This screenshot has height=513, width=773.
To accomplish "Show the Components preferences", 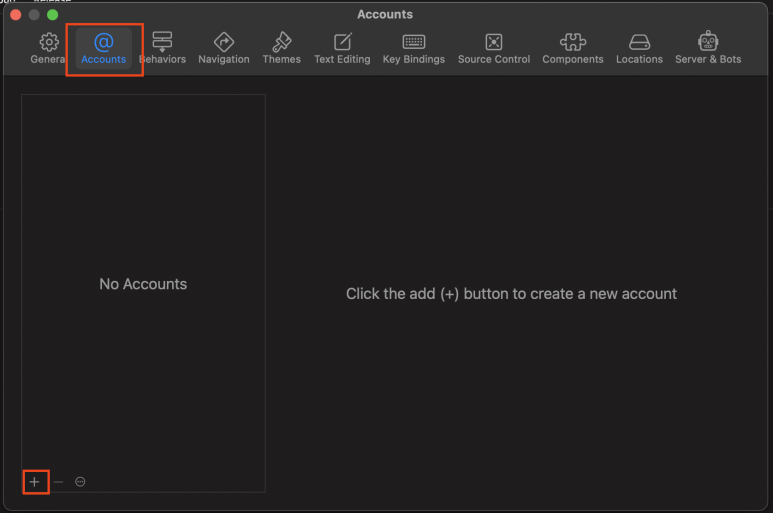I will coord(573,48).
